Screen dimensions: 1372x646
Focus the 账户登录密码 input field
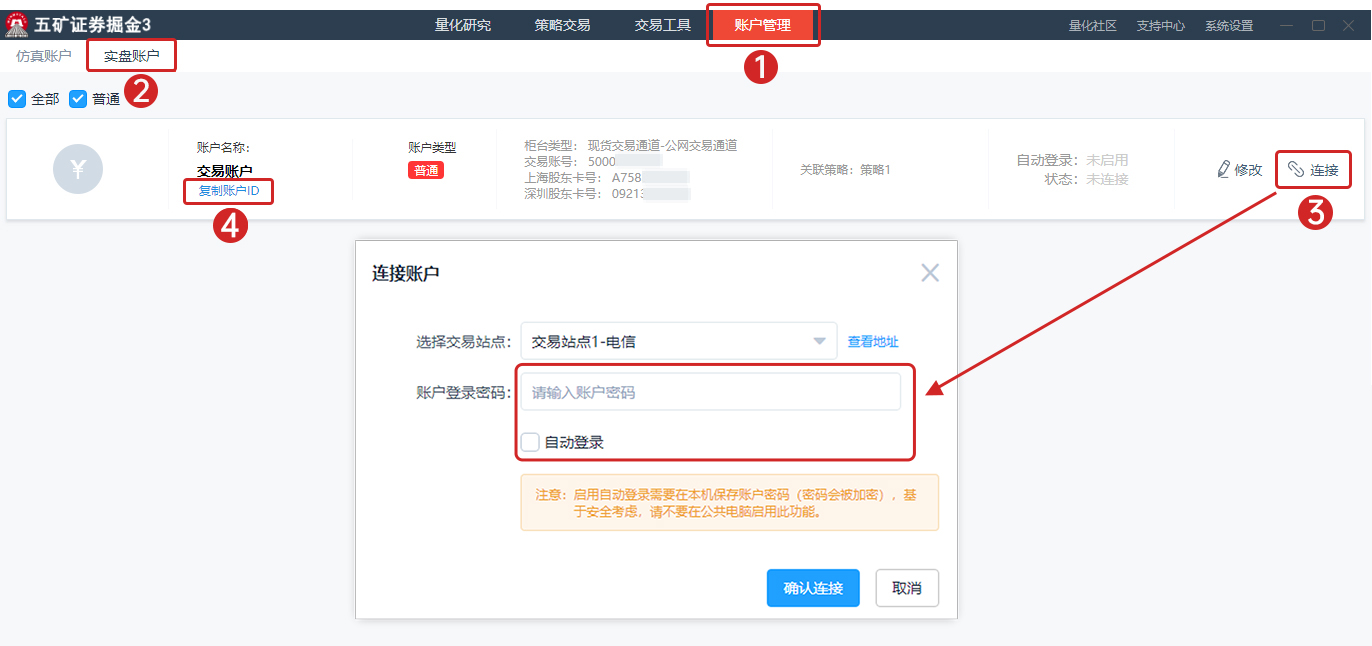[711, 392]
